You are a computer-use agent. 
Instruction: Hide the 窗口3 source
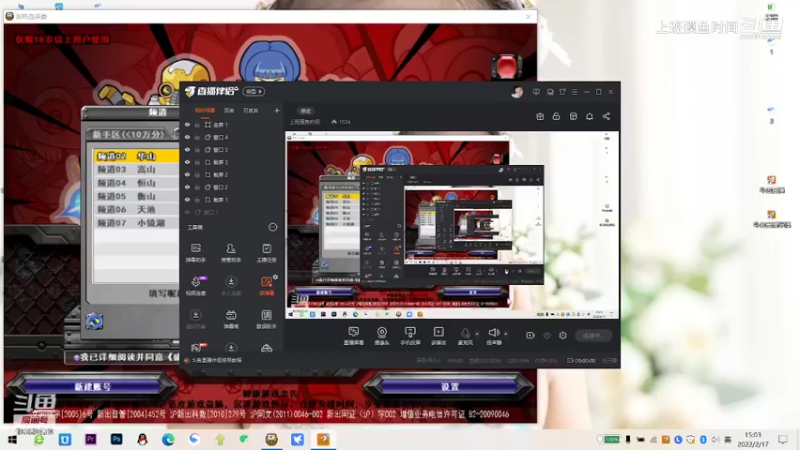pos(187,149)
